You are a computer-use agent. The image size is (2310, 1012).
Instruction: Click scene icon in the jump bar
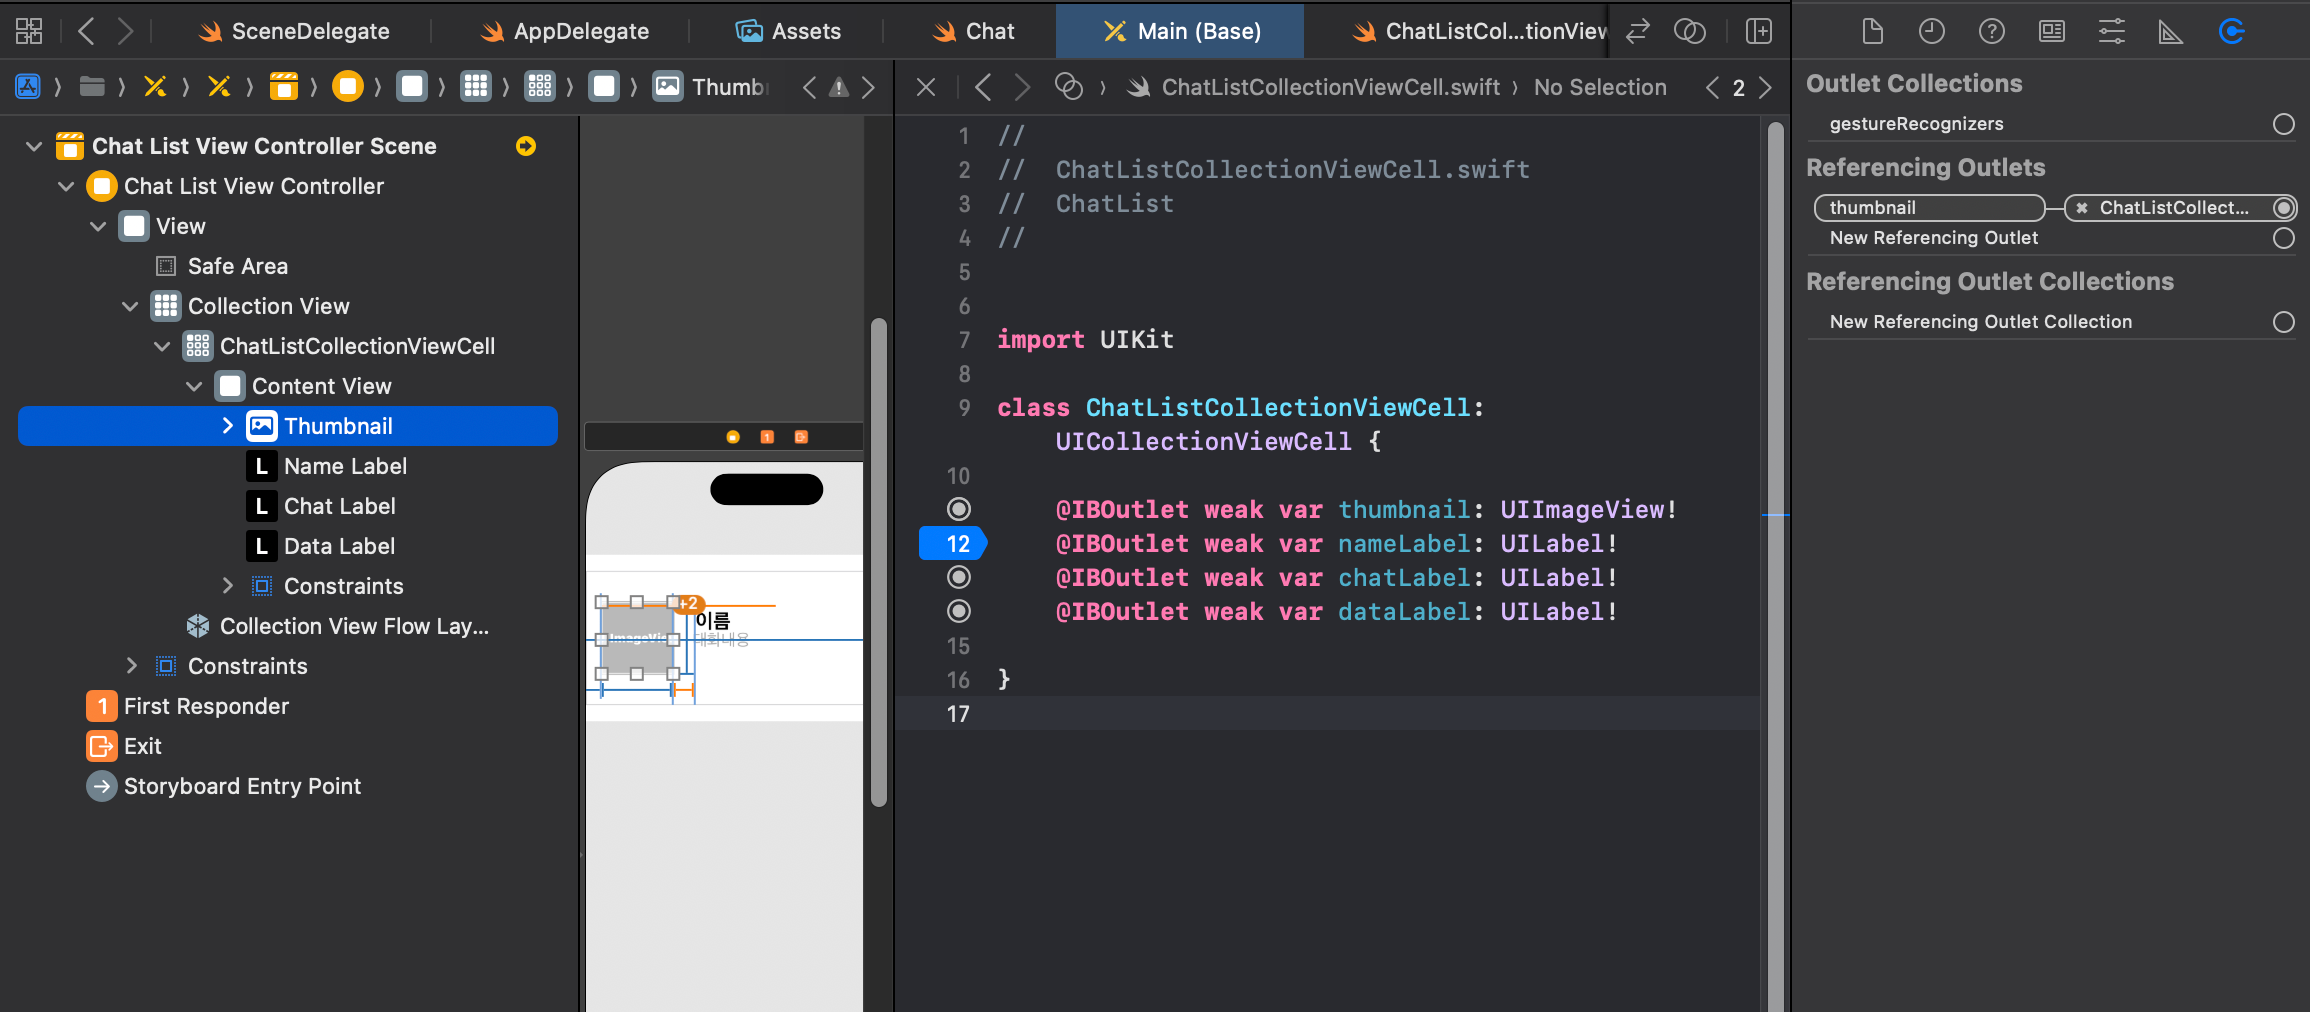284,87
